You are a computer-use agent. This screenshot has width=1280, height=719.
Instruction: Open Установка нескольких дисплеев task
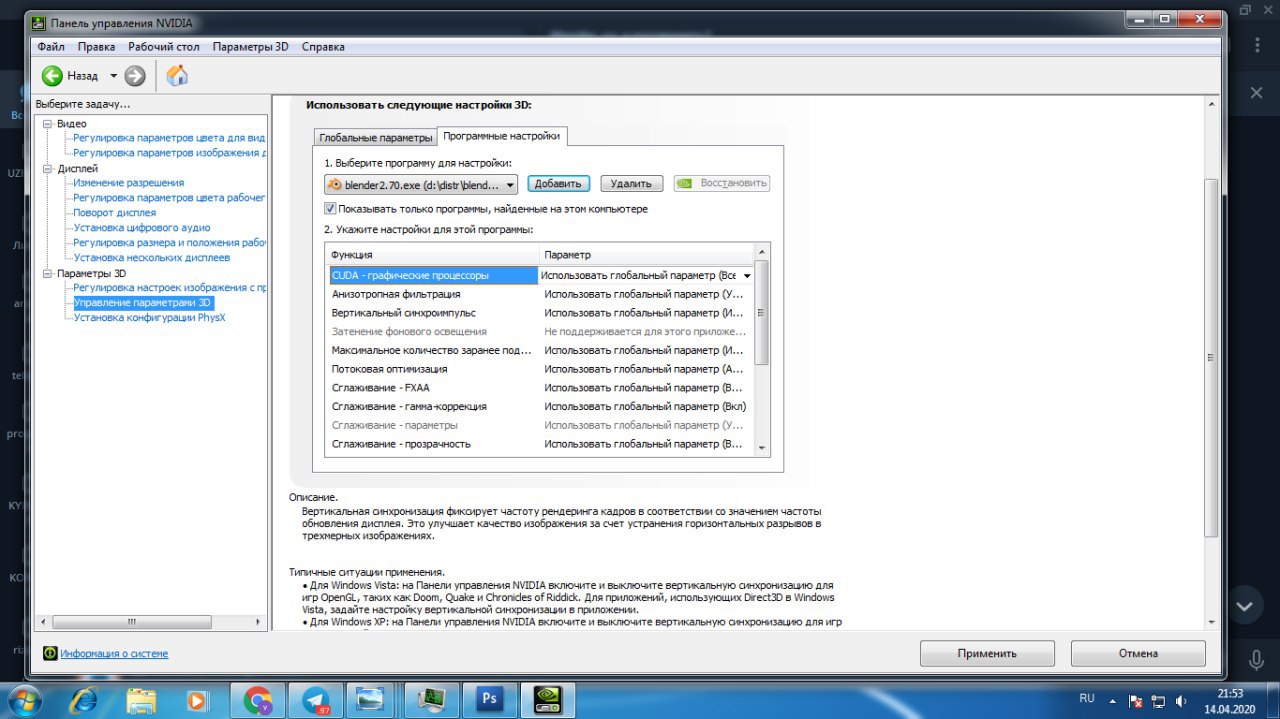coord(151,258)
